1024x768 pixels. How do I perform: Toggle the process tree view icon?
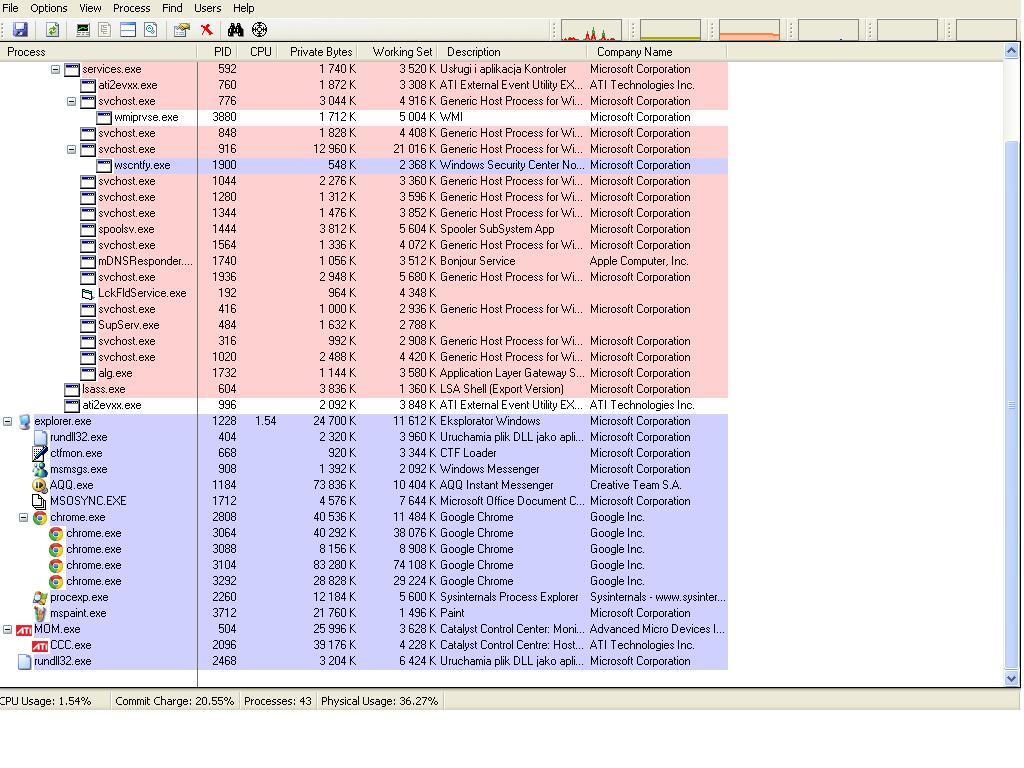(104, 30)
